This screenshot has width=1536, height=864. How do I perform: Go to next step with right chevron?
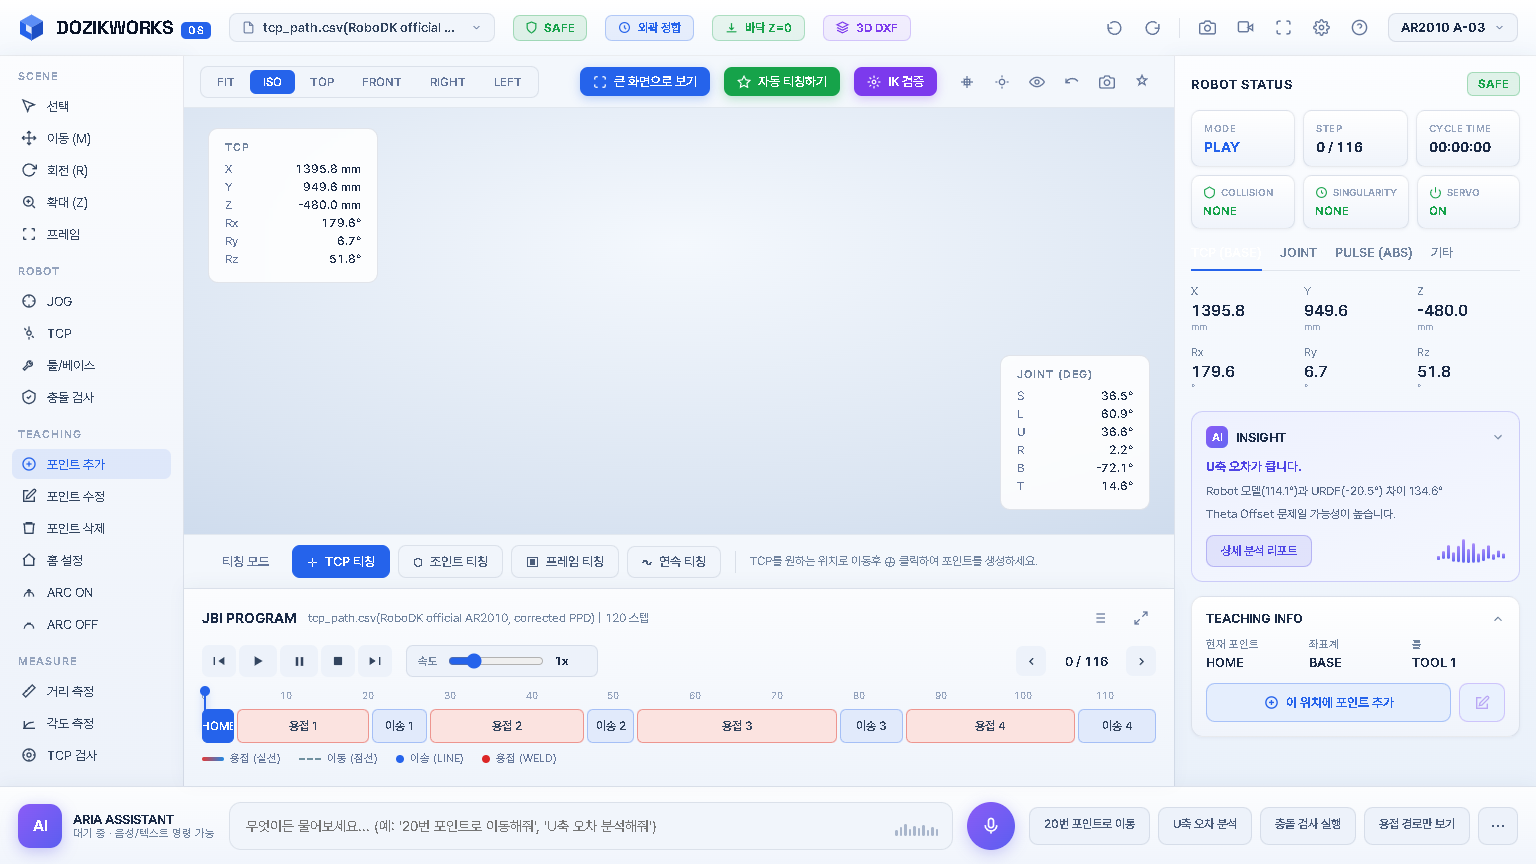[1141, 661]
